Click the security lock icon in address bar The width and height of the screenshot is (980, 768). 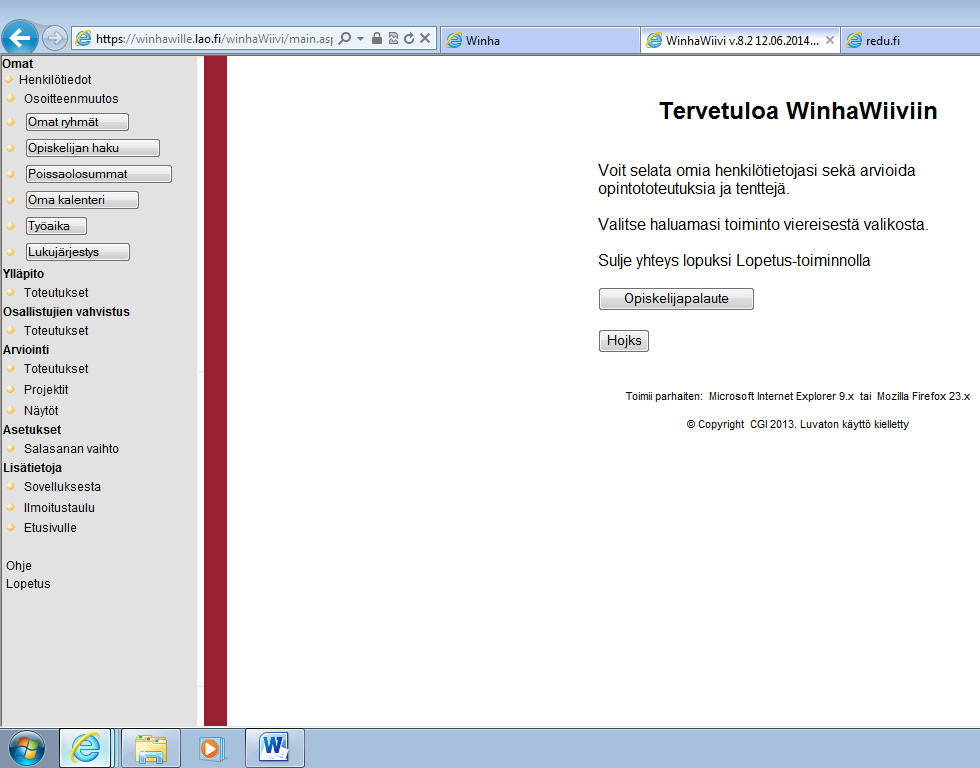[376, 39]
